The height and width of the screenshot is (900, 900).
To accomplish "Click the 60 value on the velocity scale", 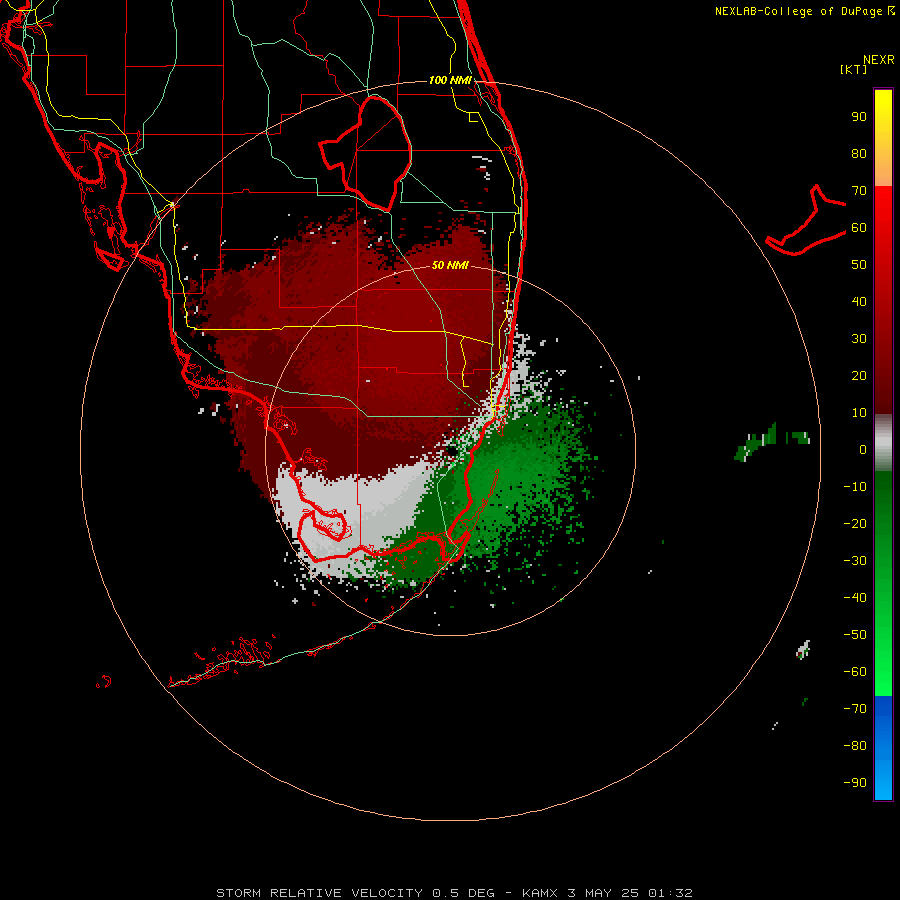I will [859, 228].
